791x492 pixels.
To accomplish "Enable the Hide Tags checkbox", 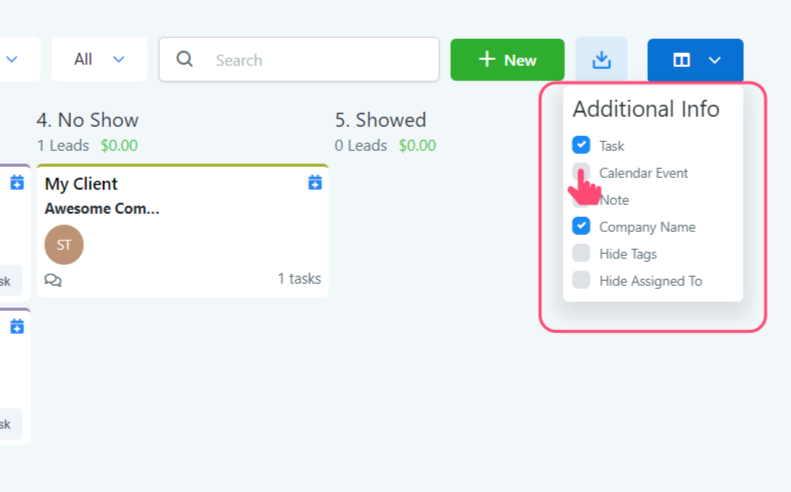I will tap(581, 253).
